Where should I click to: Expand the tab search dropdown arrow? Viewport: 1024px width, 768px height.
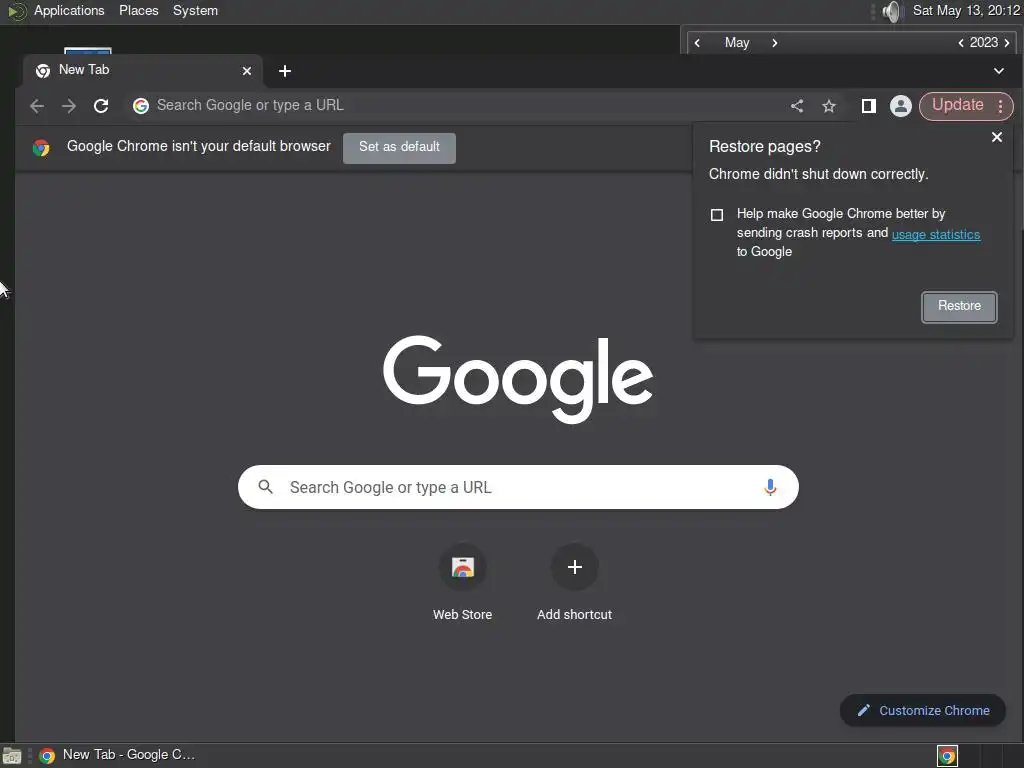(x=999, y=71)
